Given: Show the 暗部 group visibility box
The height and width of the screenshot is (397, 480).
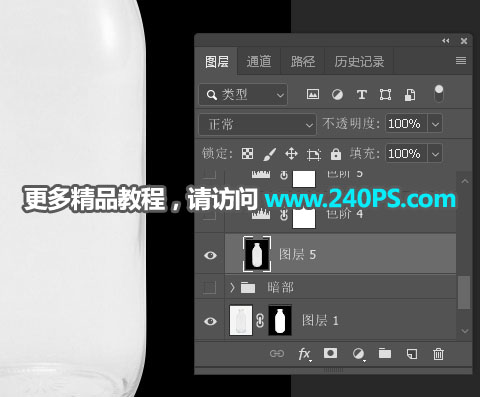Looking at the screenshot, I should pos(210,287).
